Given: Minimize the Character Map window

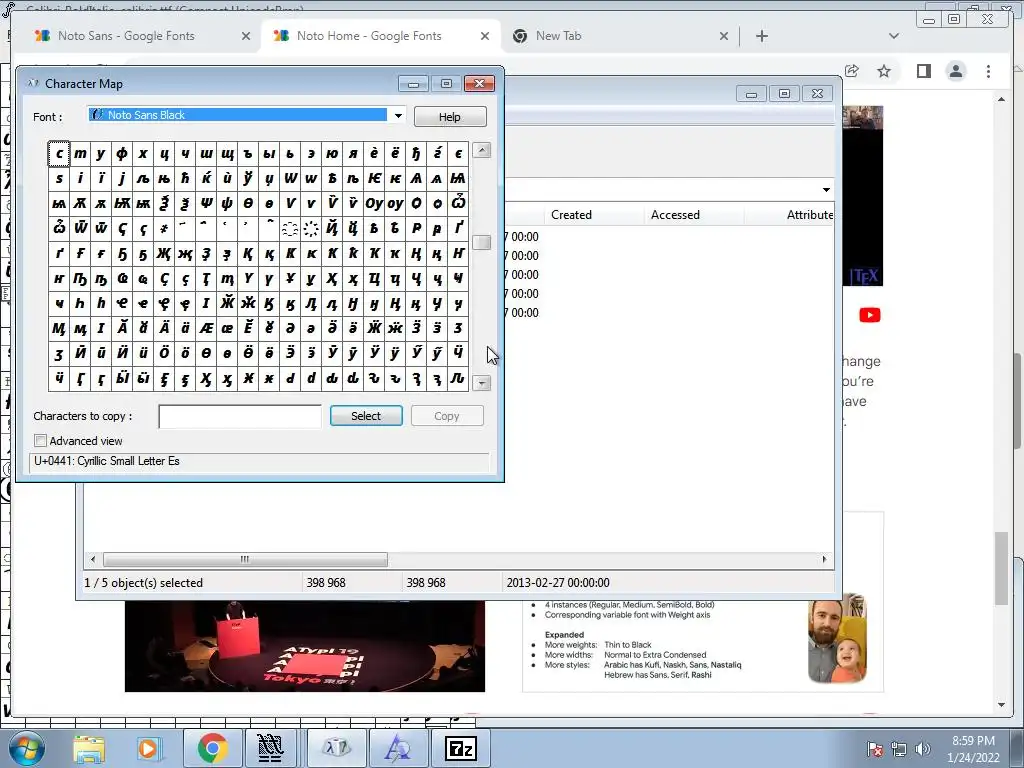Looking at the screenshot, I should coord(413,84).
